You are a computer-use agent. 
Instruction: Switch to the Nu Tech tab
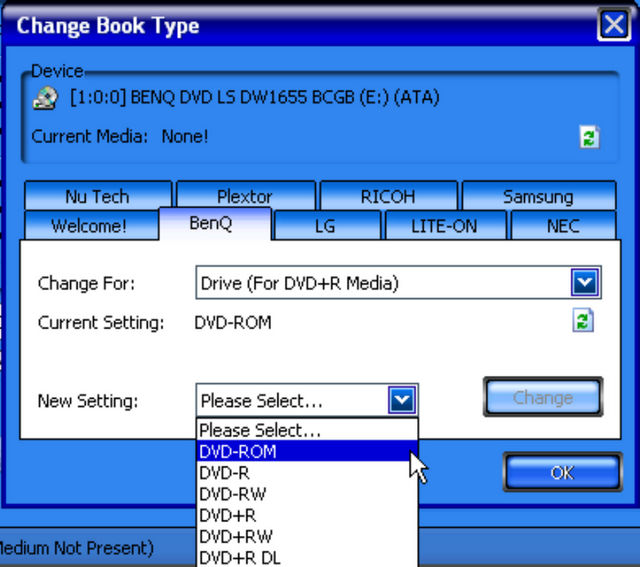point(98,196)
